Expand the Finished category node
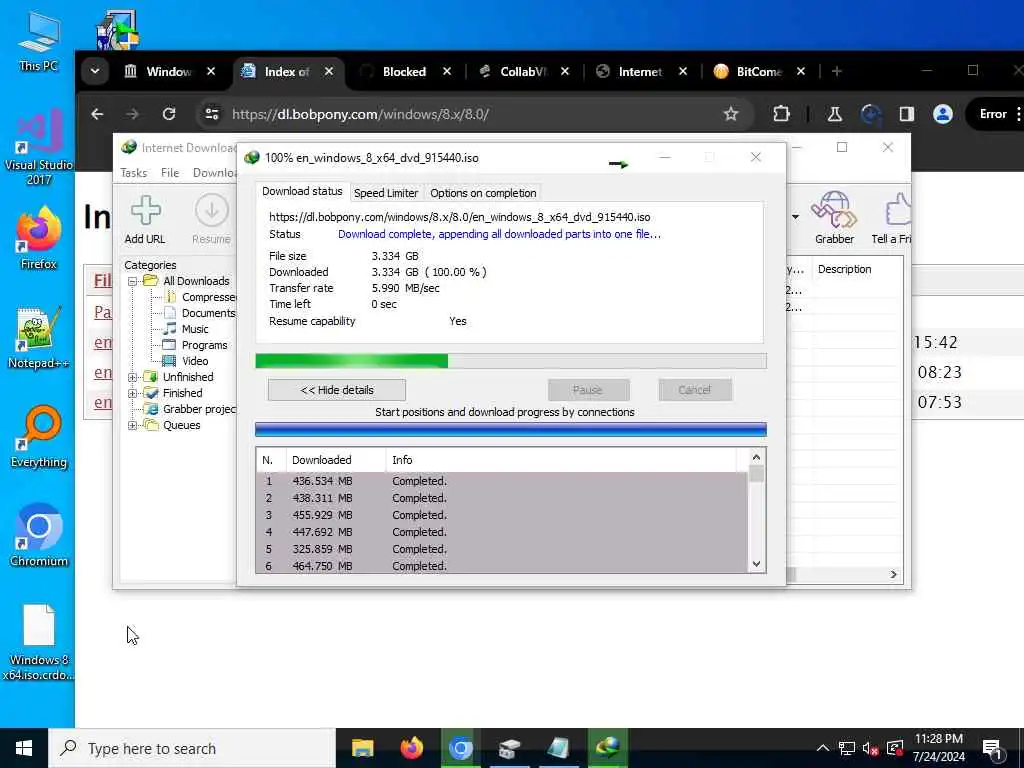Screen dimensions: 1024x768 click(x=133, y=393)
